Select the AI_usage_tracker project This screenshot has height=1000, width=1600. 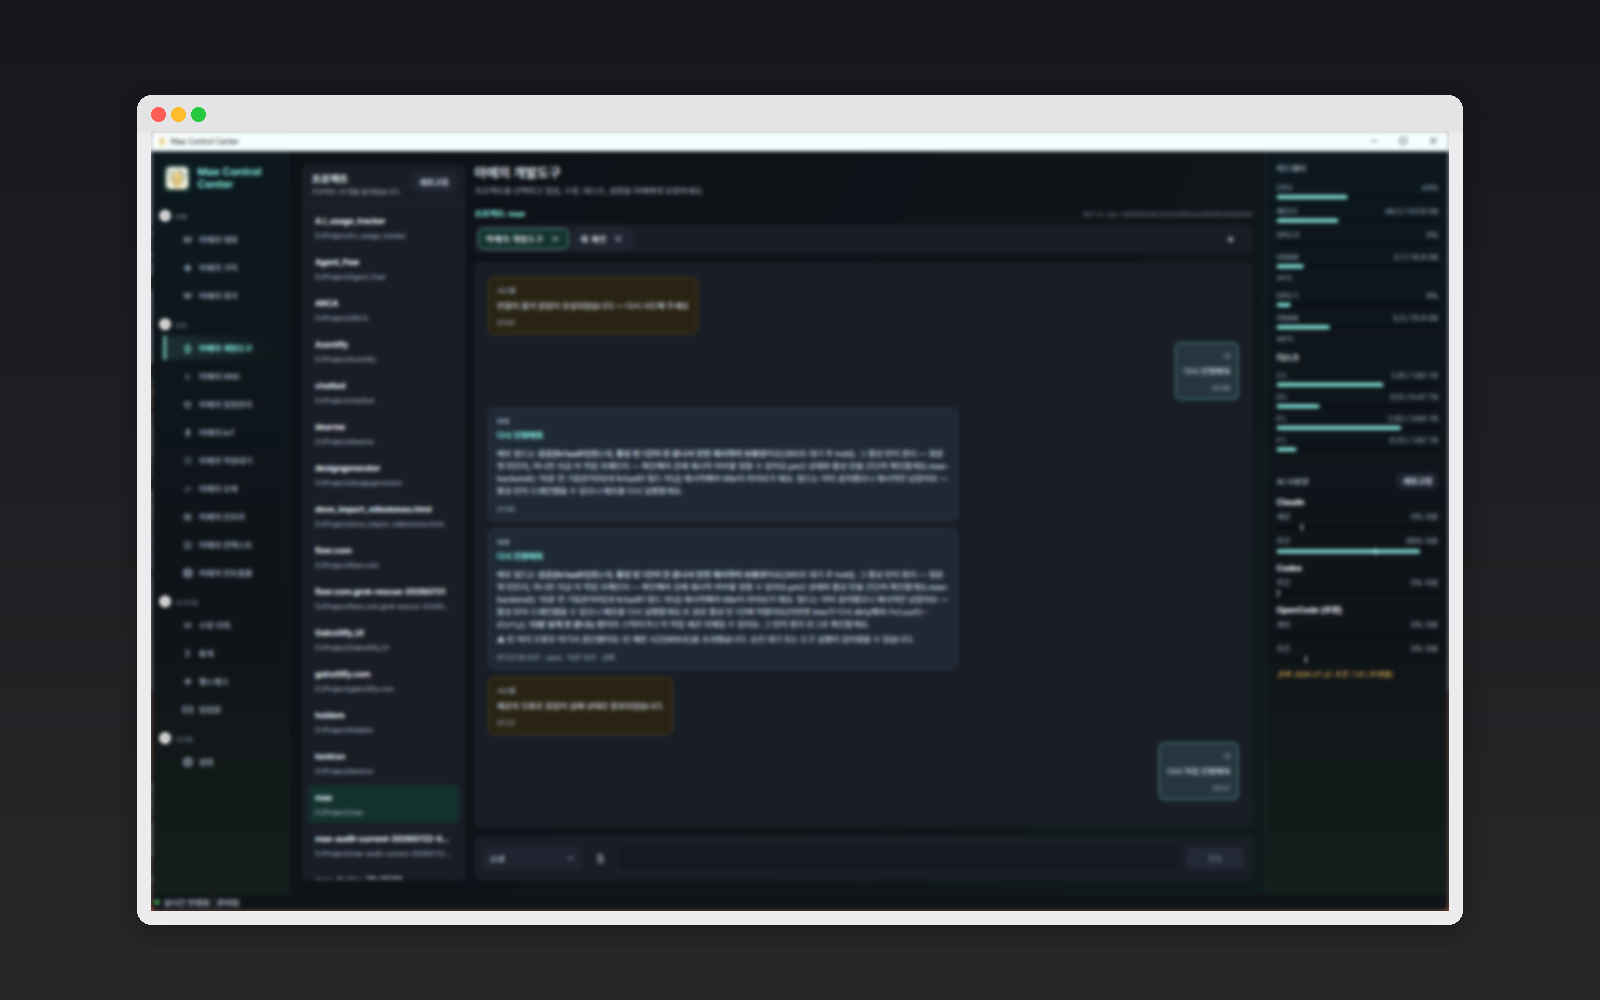click(383, 228)
